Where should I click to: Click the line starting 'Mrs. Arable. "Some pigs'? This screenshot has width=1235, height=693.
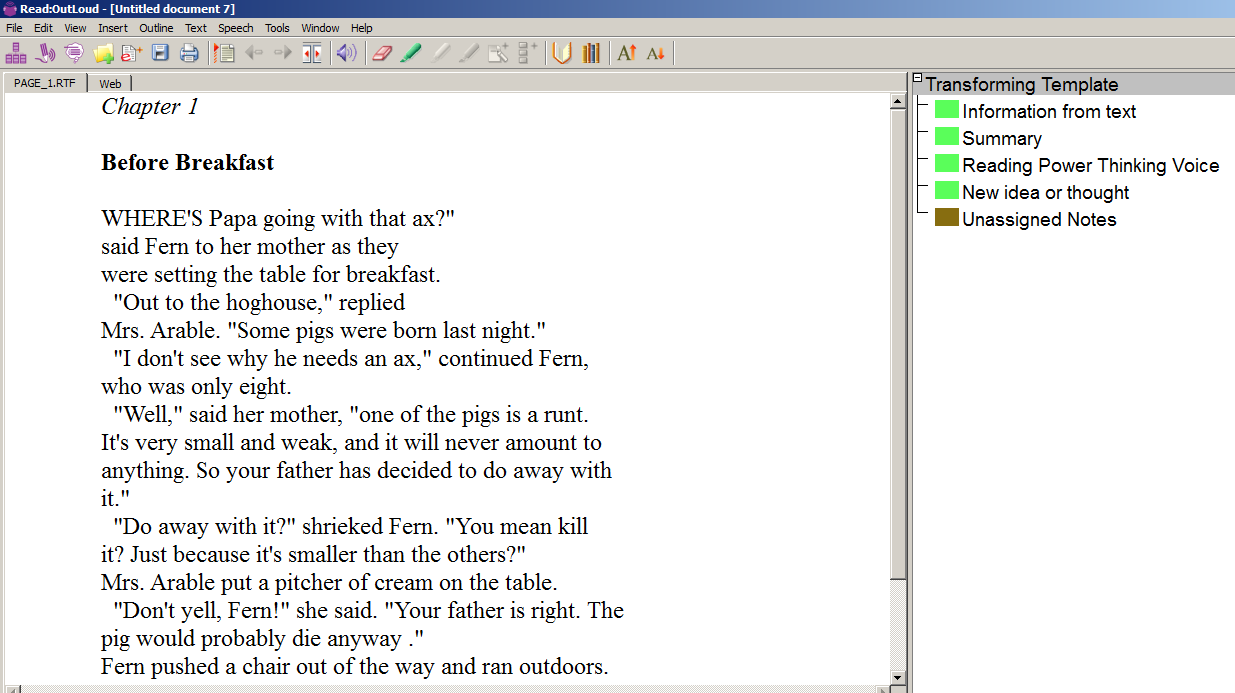(x=324, y=331)
